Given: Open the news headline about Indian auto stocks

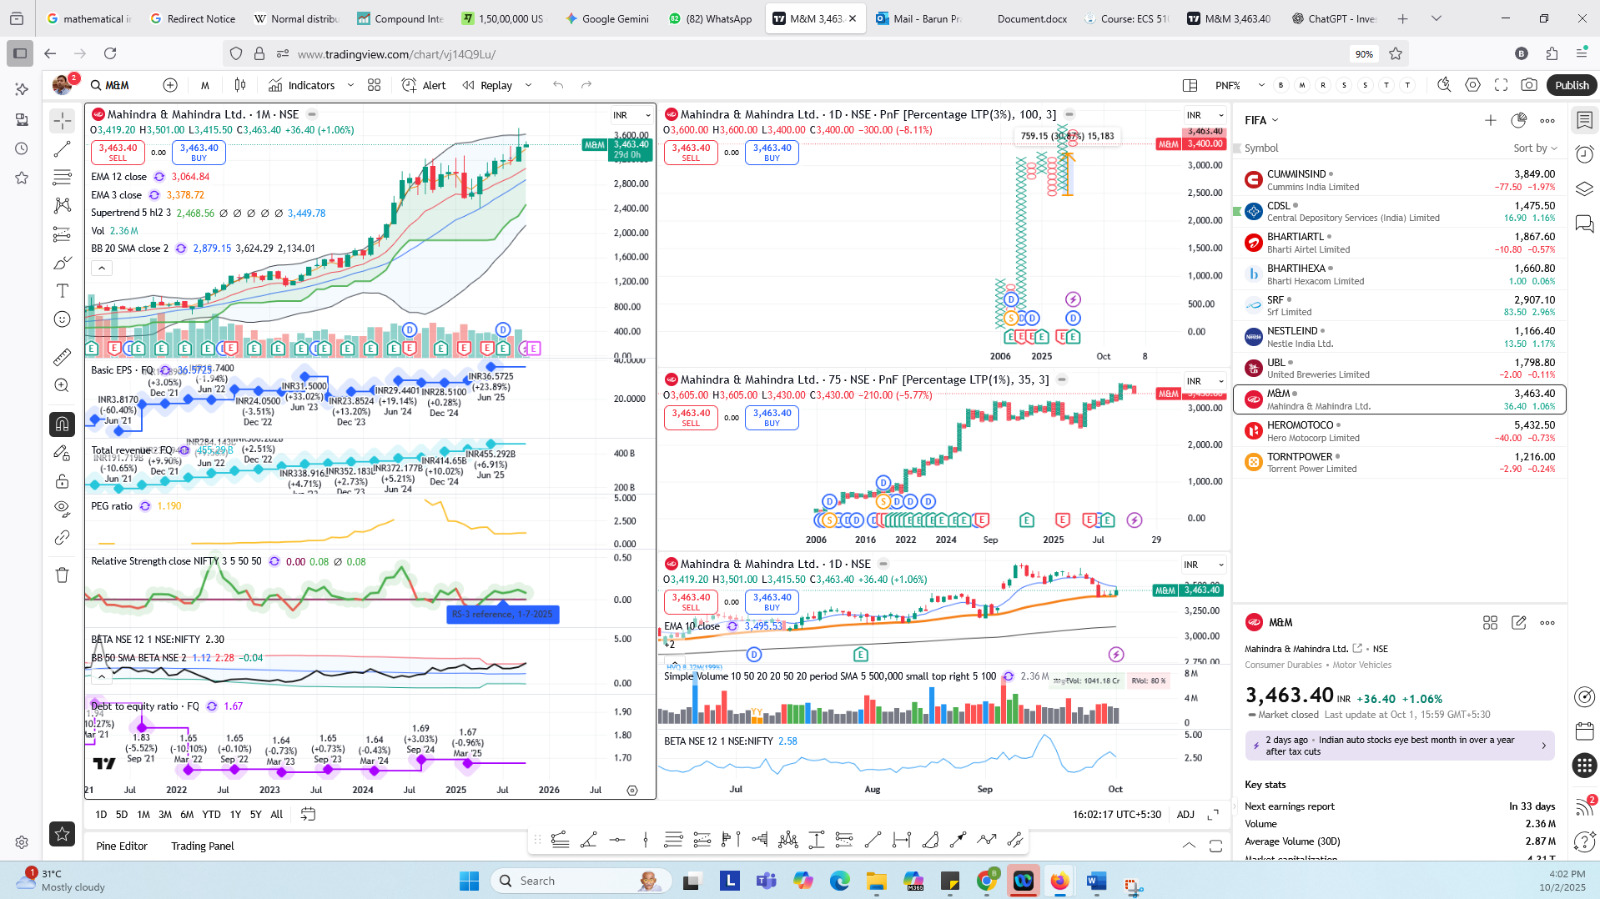Looking at the screenshot, I should [1399, 745].
